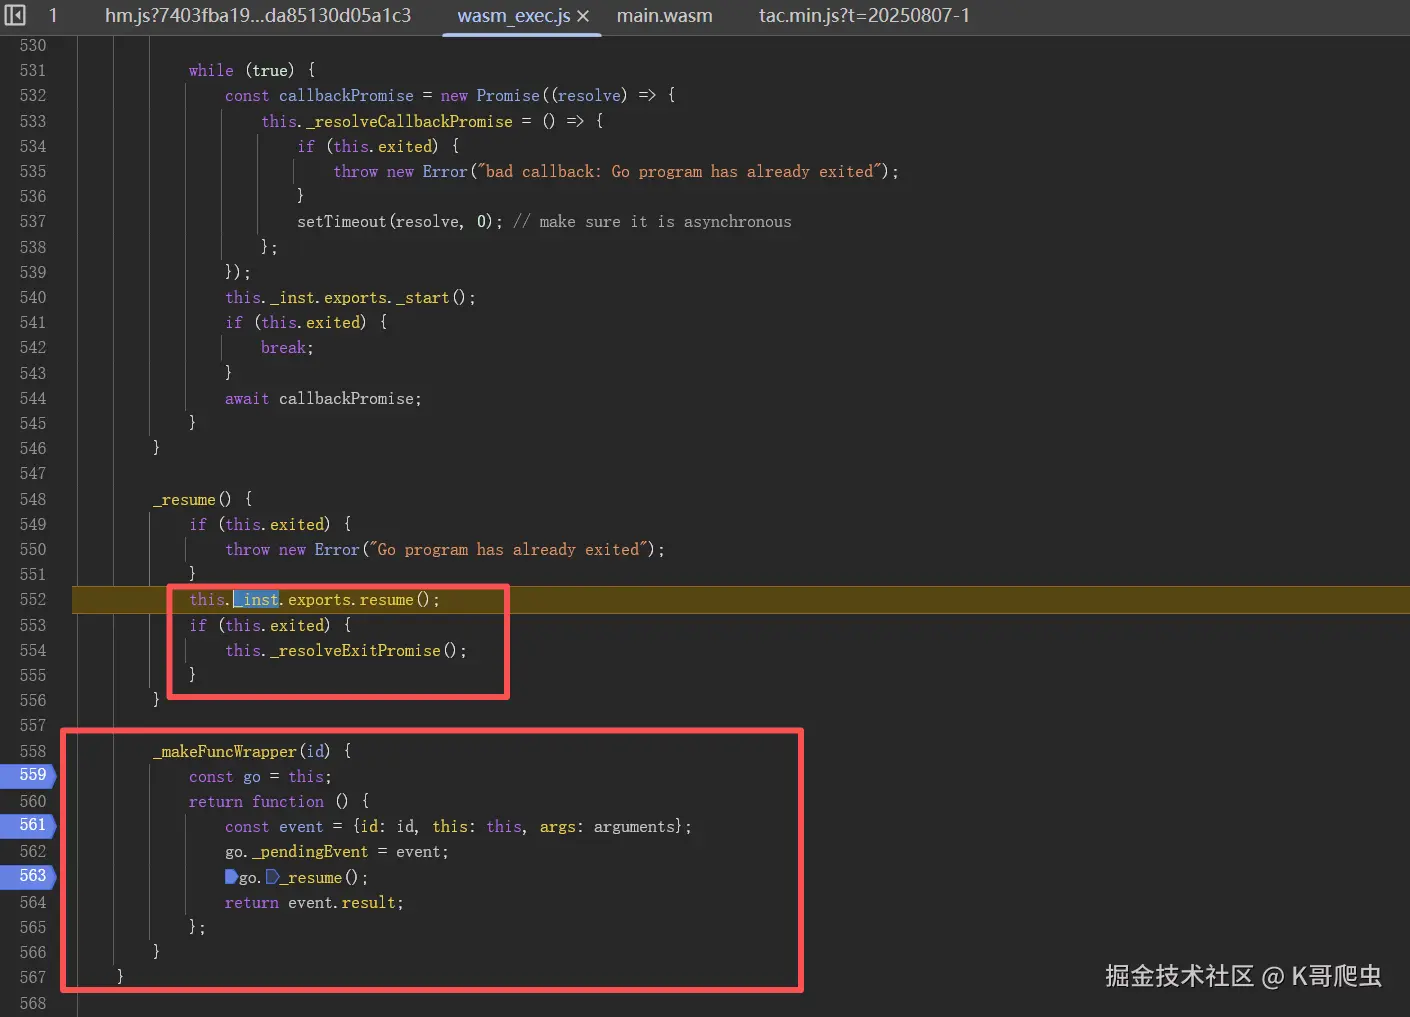1410x1017 pixels.
Task: Click the 'await' keyword on line 544
Action: [247, 398]
